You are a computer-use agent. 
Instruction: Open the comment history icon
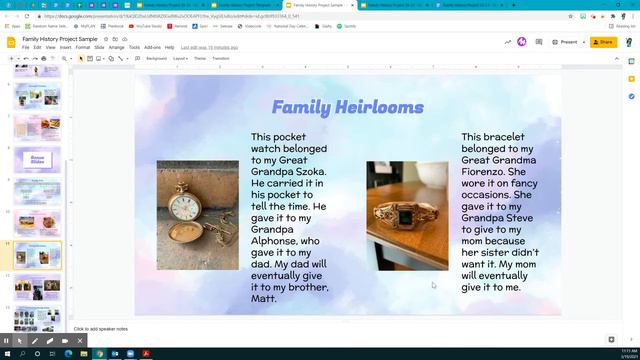pyautogui.click(x=539, y=42)
